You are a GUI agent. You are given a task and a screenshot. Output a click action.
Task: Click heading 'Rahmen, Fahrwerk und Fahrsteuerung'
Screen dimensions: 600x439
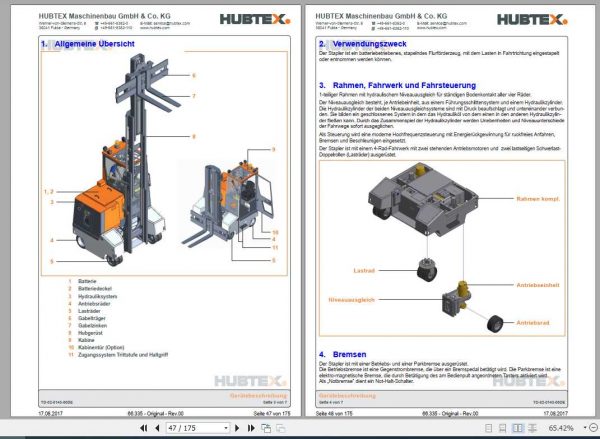tap(404, 85)
